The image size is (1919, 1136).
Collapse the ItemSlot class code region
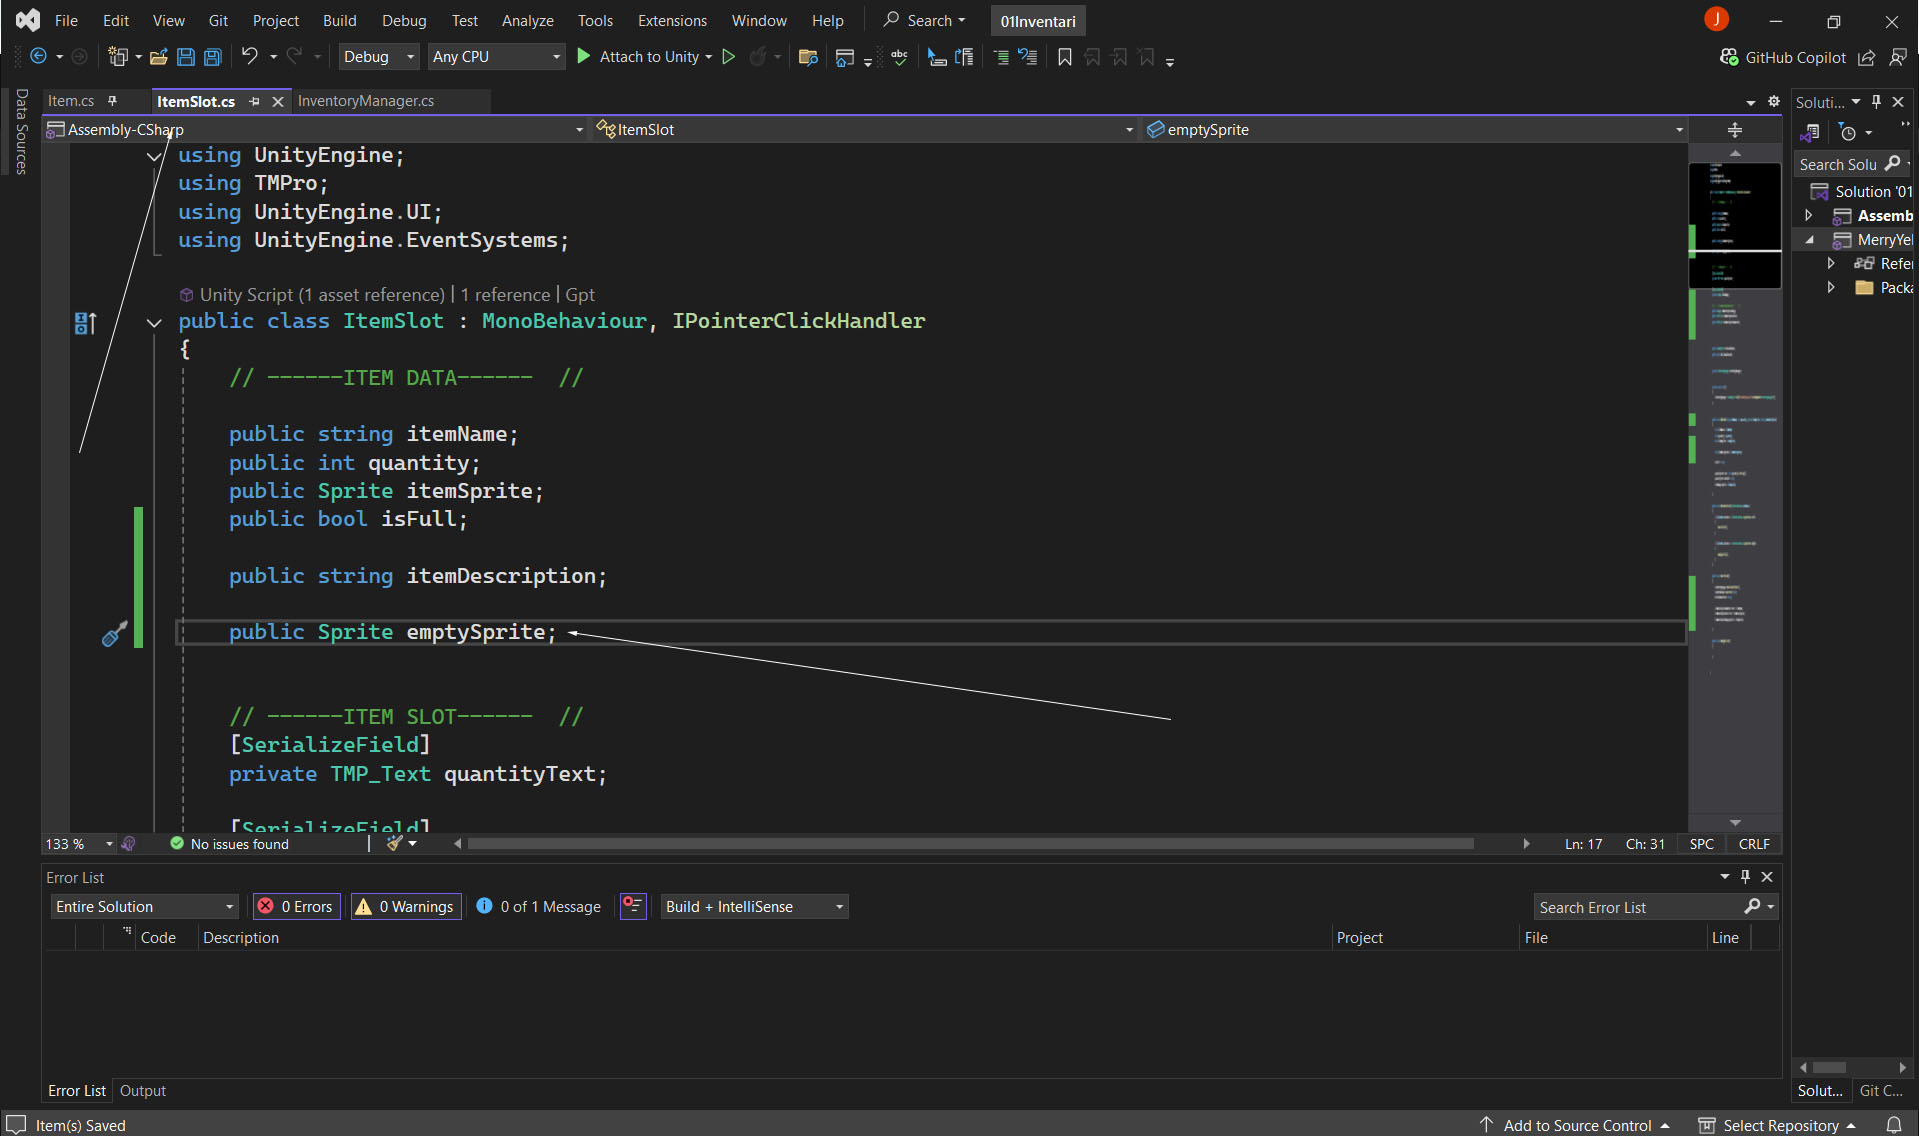154,322
